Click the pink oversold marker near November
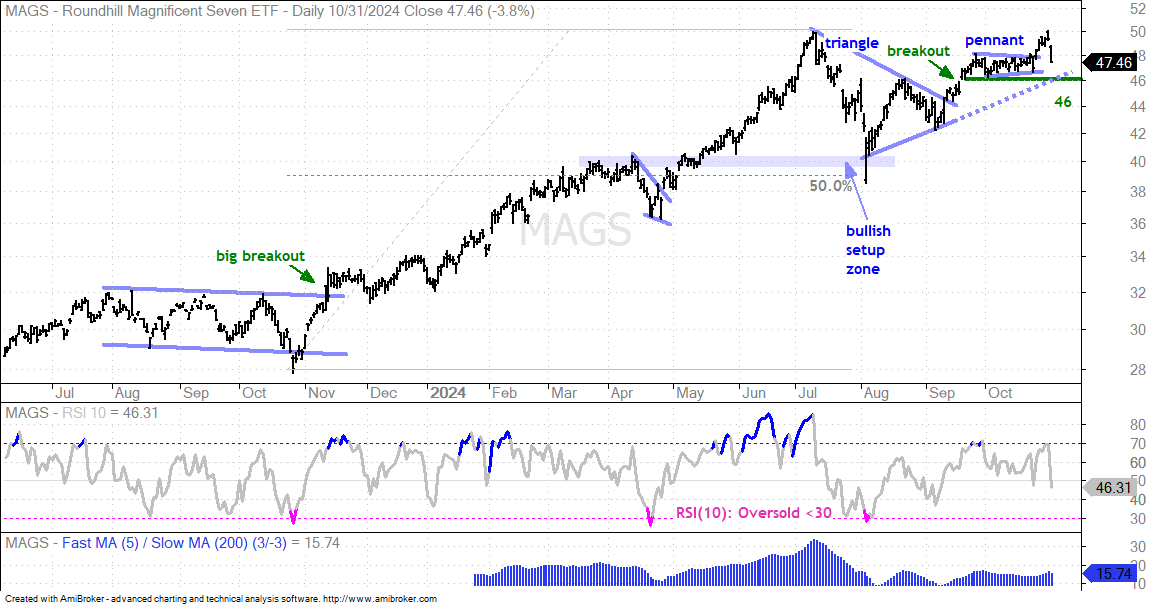Viewport: 1150px width, 604px height. (293, 517)
